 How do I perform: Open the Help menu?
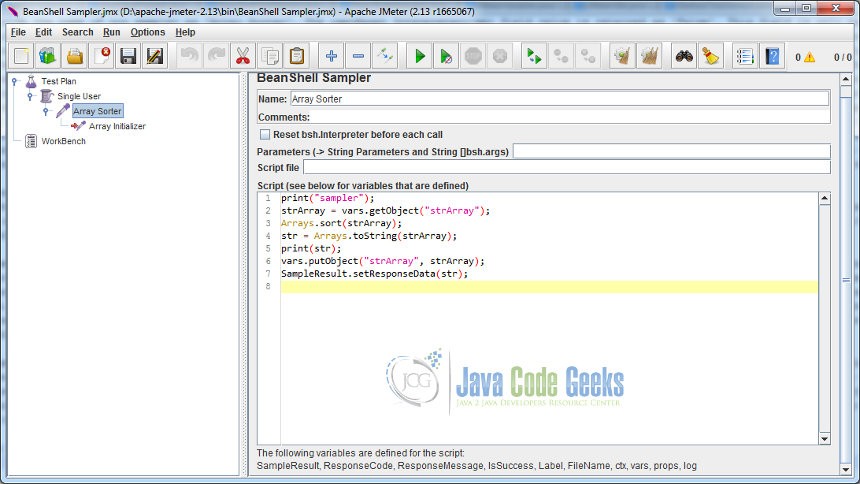185,32
